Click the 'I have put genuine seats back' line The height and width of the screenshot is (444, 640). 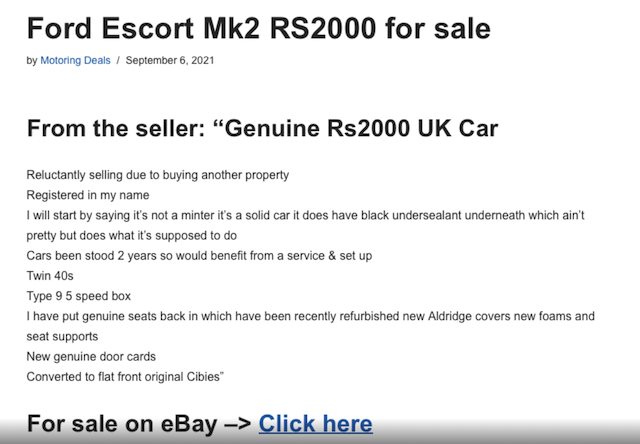click(x=310, y=316)
